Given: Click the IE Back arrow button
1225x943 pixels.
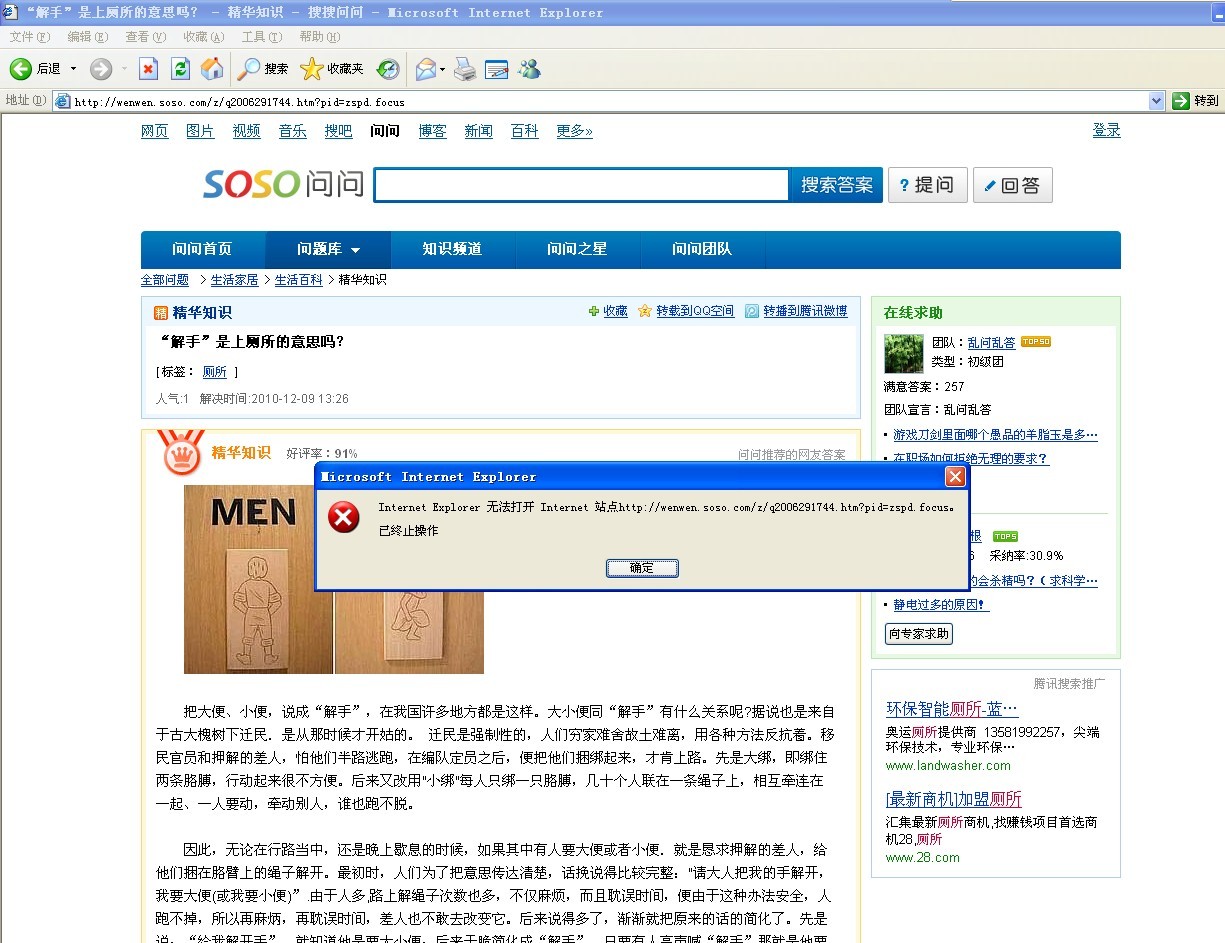Looking at the screenshot, I should (x=21, y=69).
